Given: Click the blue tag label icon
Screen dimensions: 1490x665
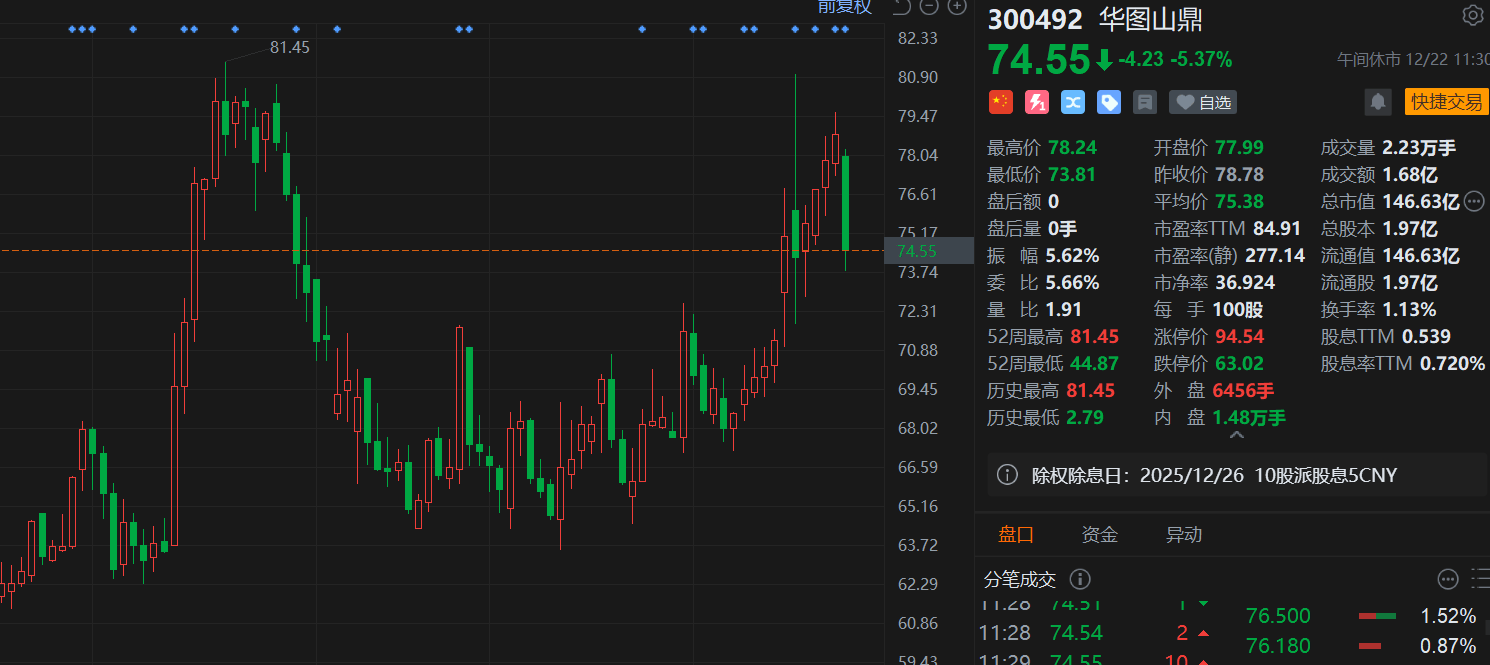Looking at the screenshot, I should point(1108,102).
